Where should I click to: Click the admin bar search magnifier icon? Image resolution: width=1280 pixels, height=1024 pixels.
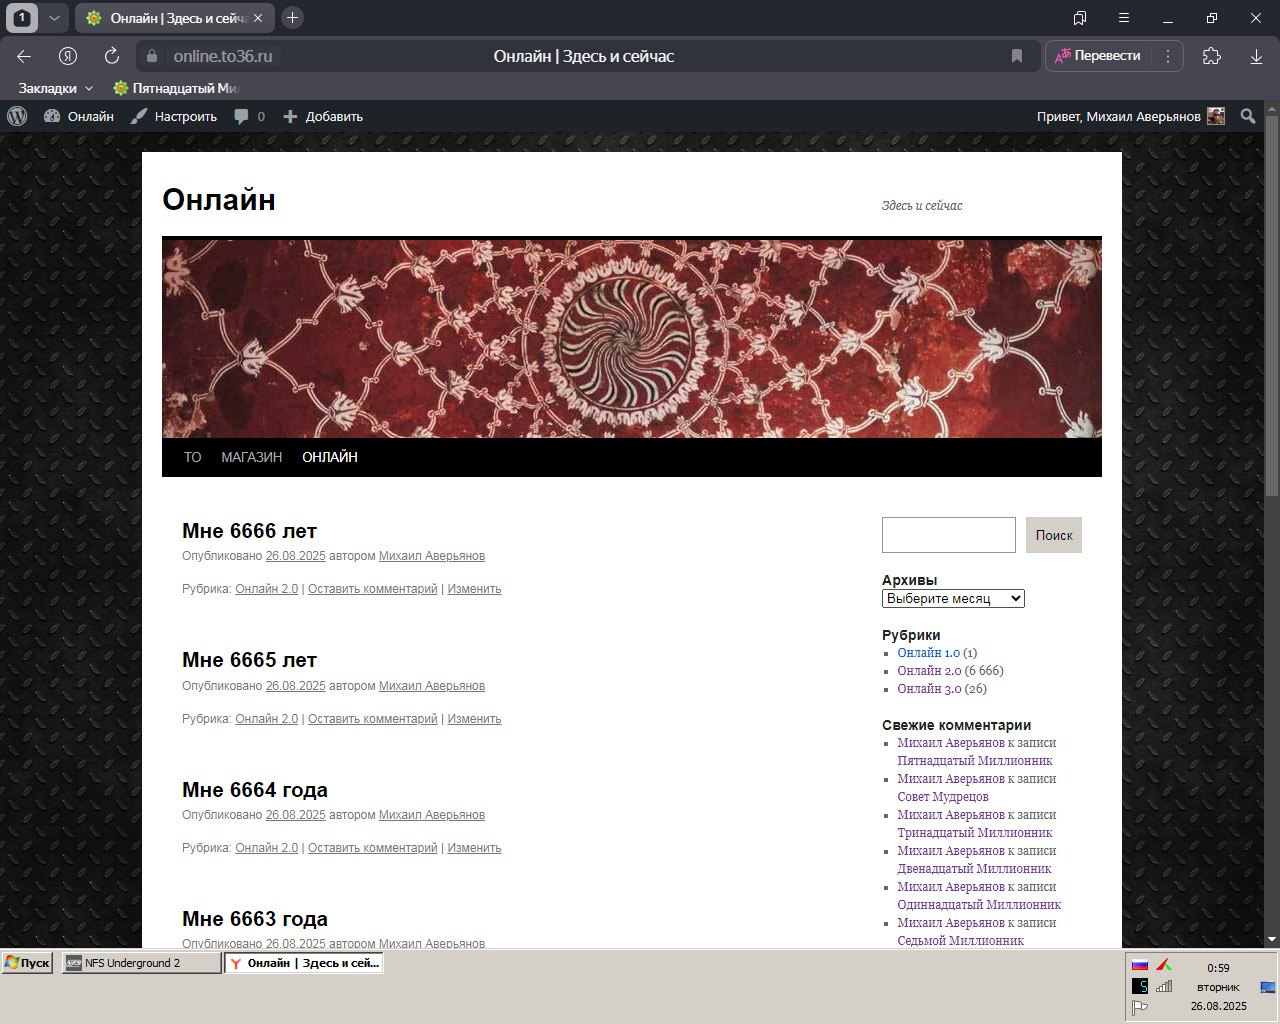(1248, 116)
